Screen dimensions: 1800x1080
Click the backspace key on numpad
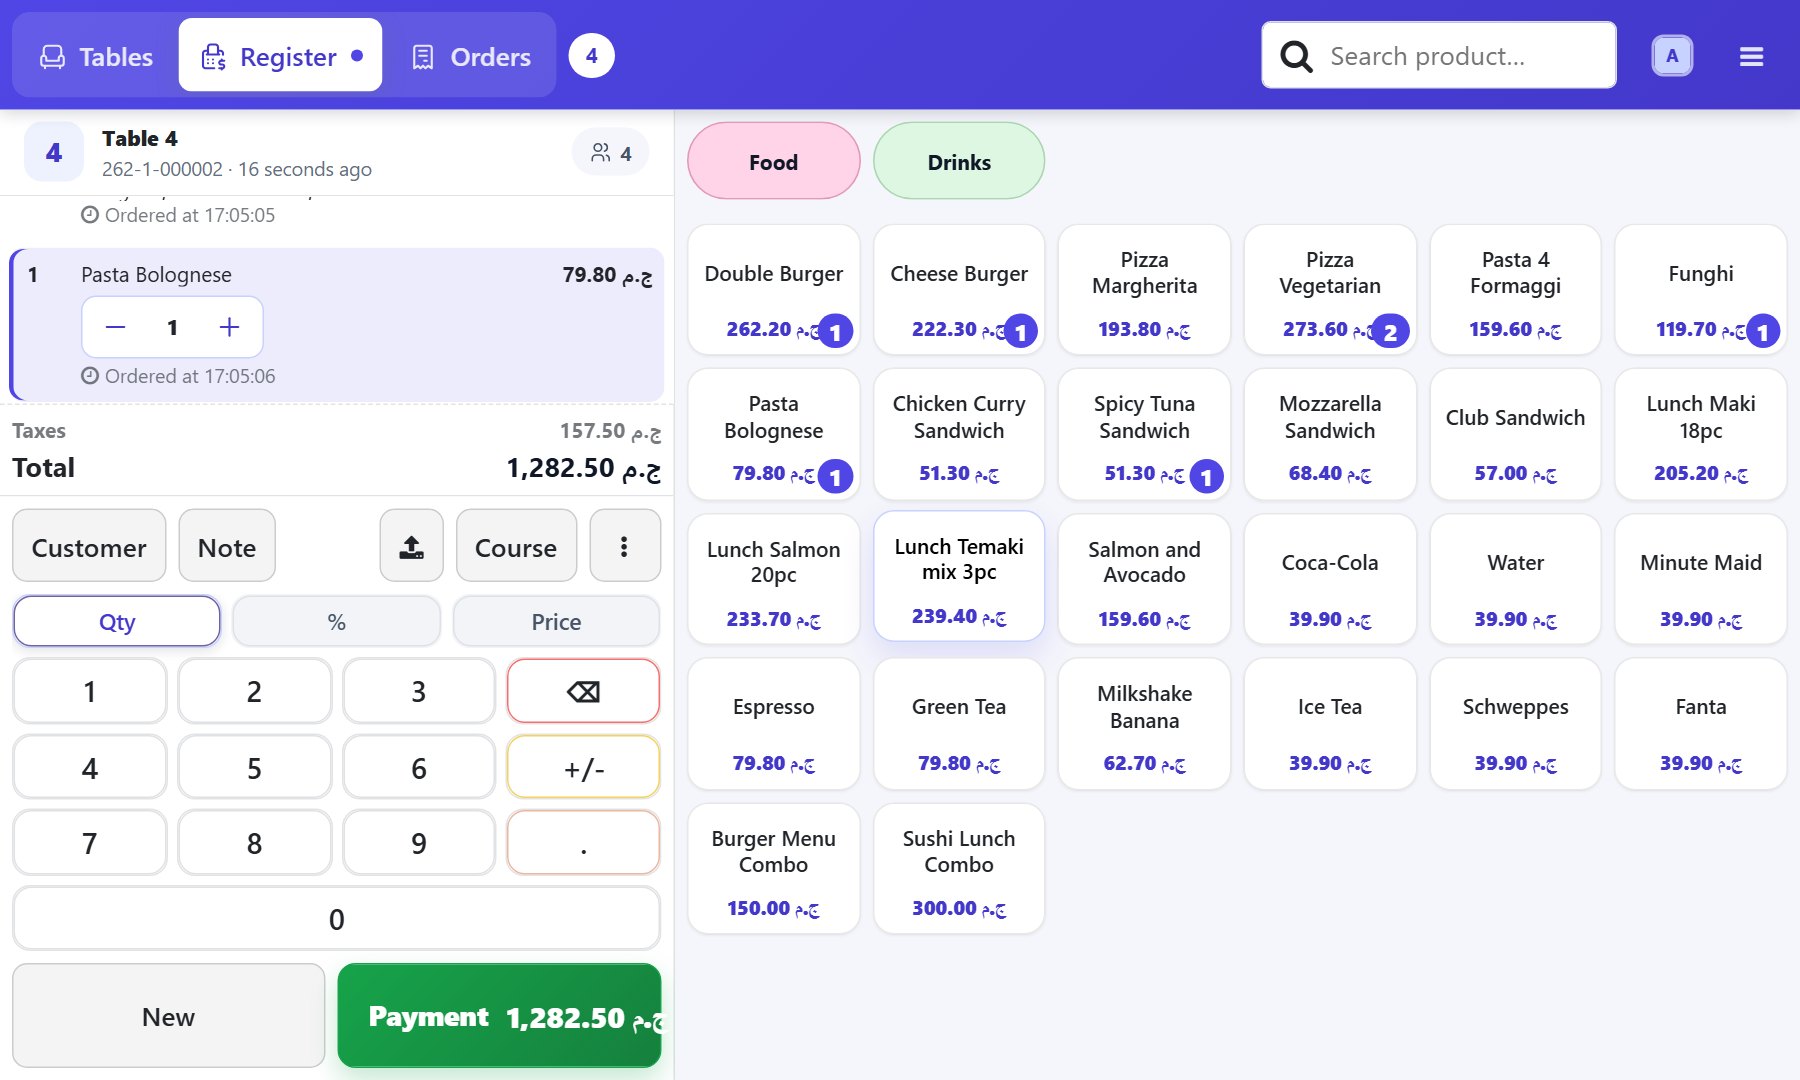coord(583,691)
